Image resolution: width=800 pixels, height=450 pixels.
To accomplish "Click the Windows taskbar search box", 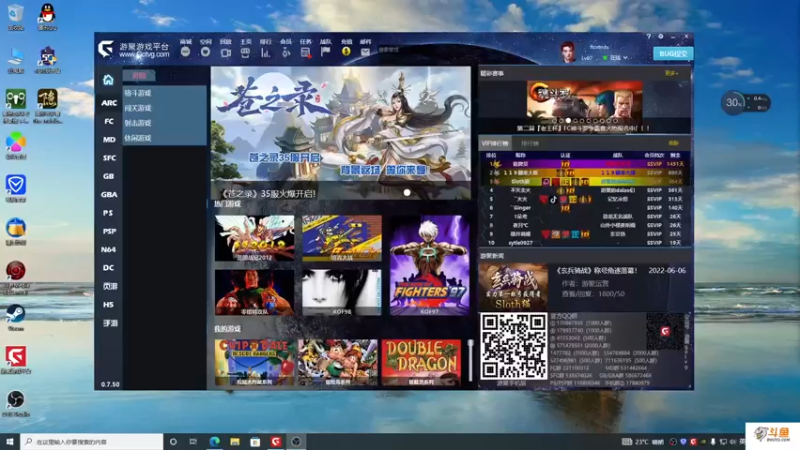I will pos(92,441).
